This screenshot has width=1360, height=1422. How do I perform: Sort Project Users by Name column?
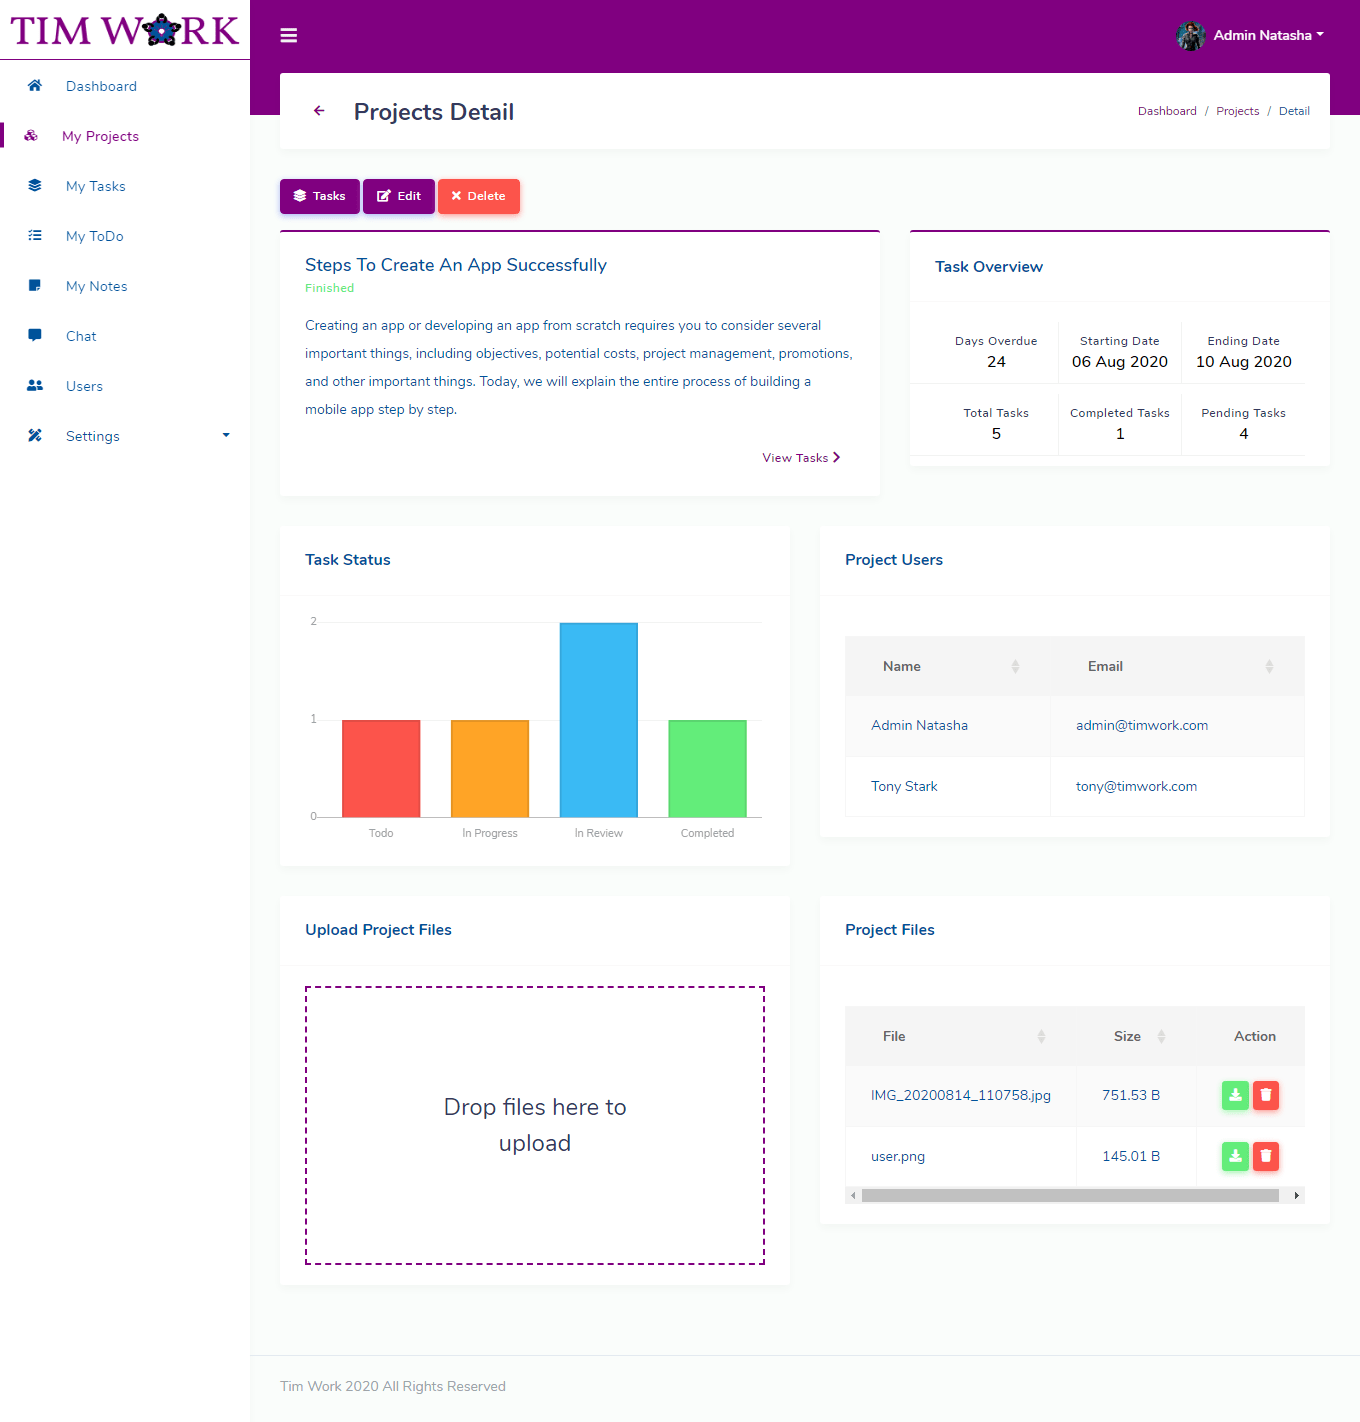click(948, 666)
